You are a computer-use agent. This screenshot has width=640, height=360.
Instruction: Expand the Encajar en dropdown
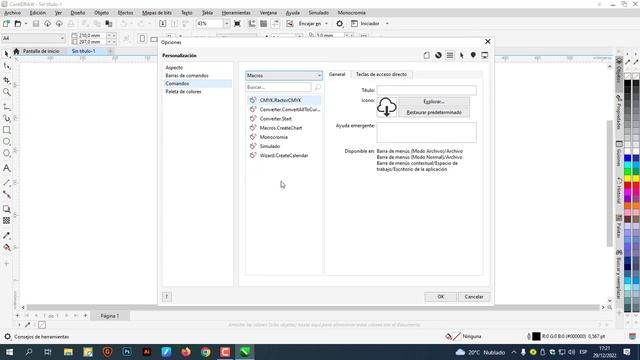327,24
